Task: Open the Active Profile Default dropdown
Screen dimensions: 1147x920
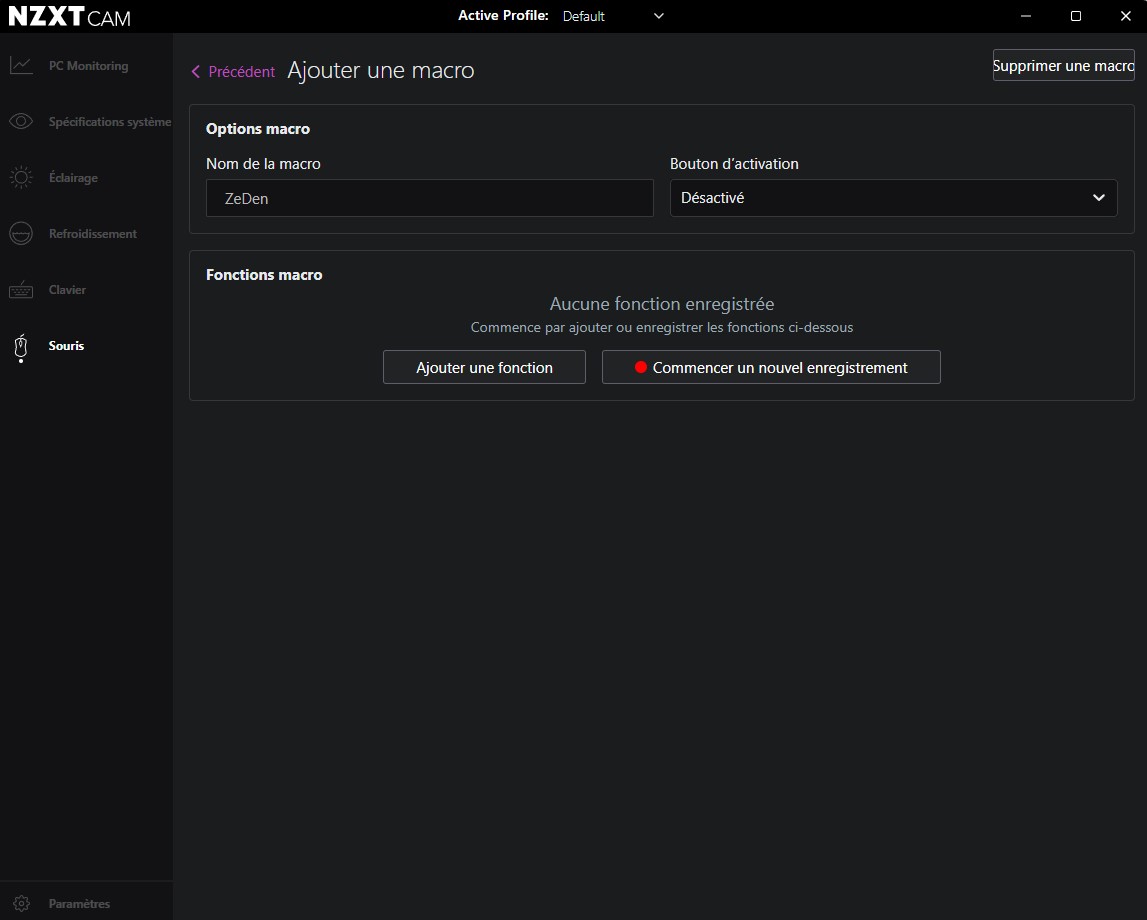Action: pyautogui.click(x=612, y=16)
